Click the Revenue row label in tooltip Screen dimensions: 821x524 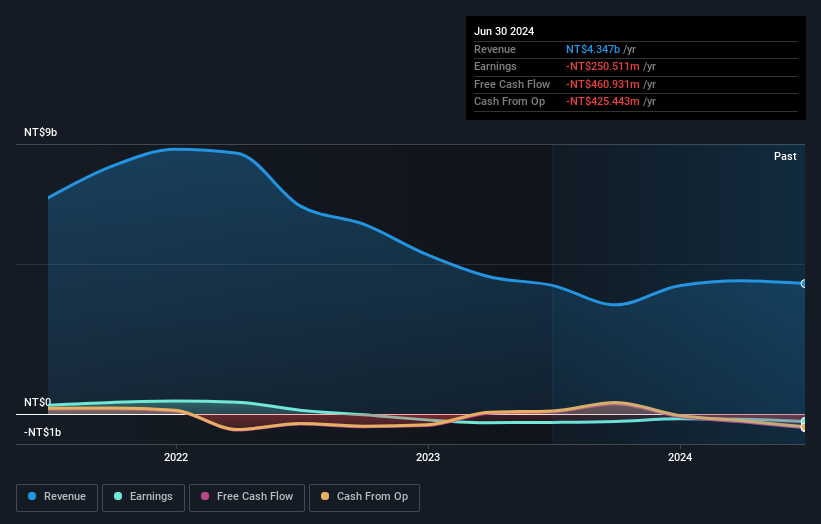[495, 49]
